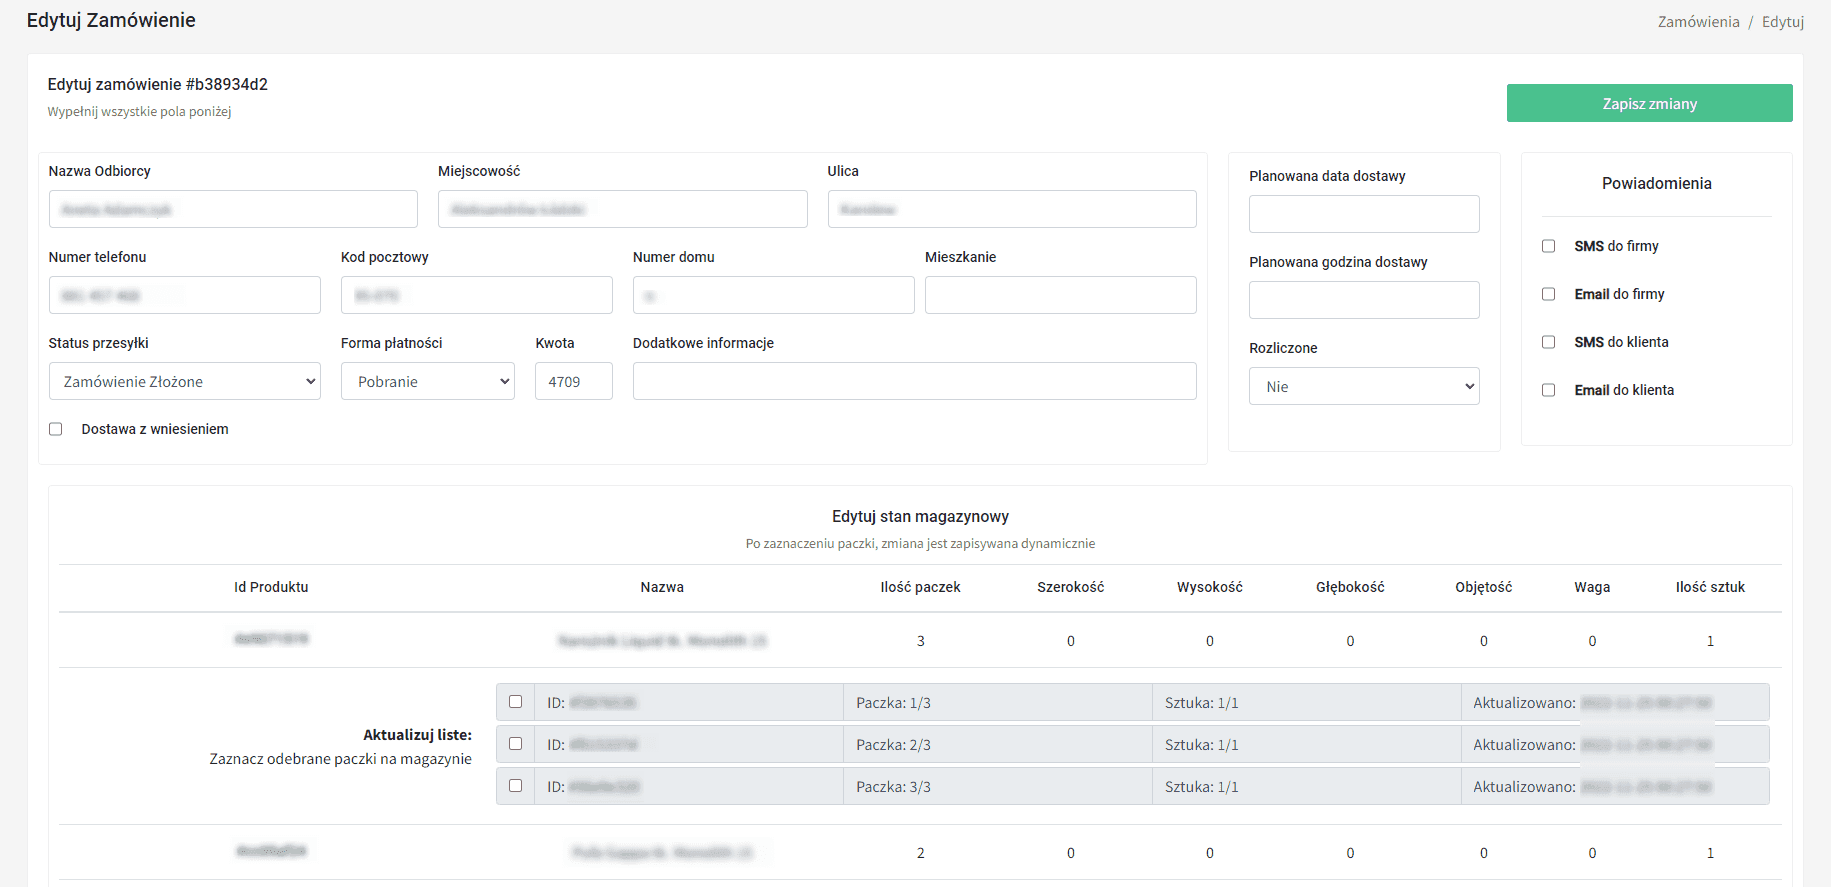Check Email do firmy notification

(1548, 294)
